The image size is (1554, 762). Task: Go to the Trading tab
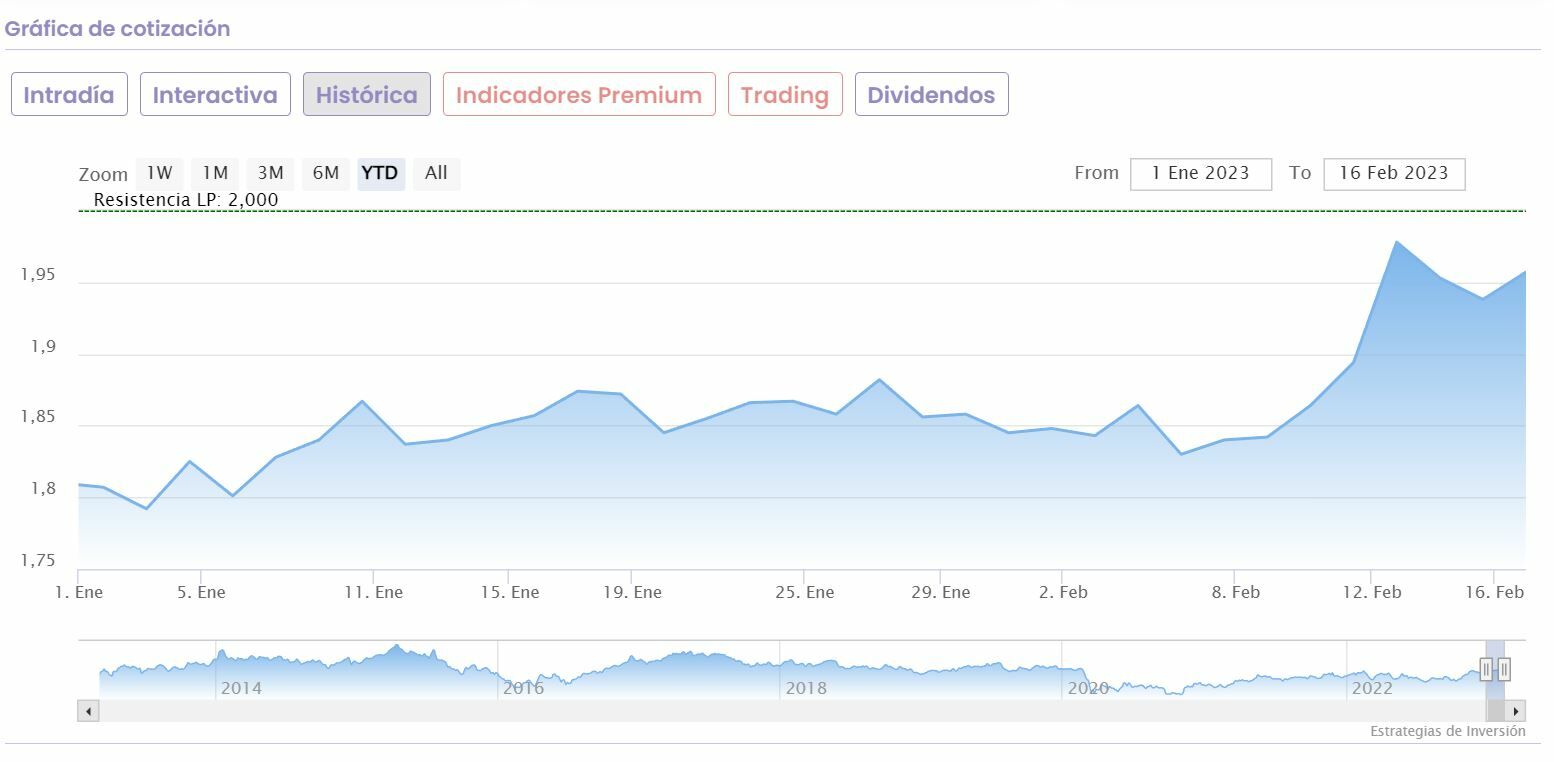(x=785, y=95)
